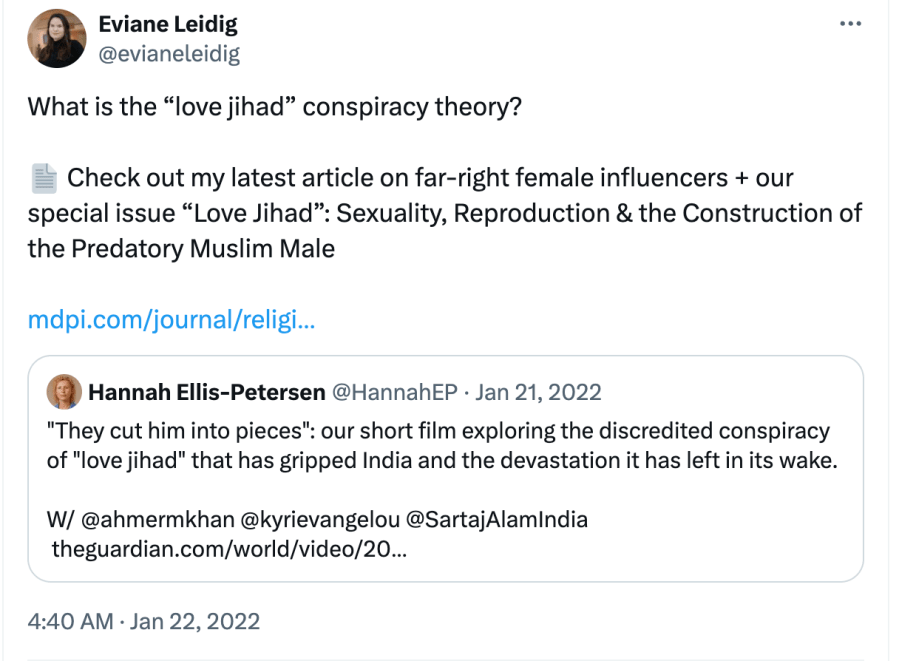Image resolution: width=899 pixels, height=661 pixels.
Task: Click the "the Predatory Muslim Male" title line
Action: (181, 248)
